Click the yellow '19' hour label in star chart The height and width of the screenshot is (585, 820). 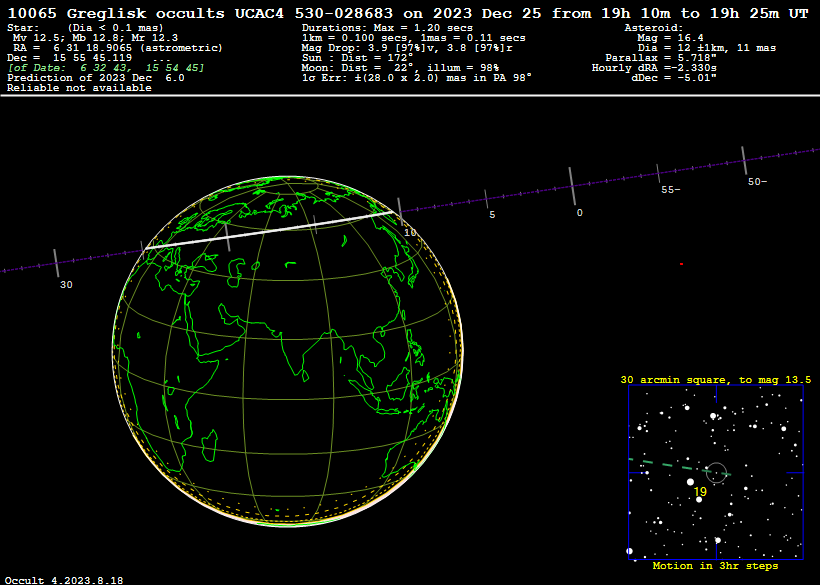pos(700,491)
